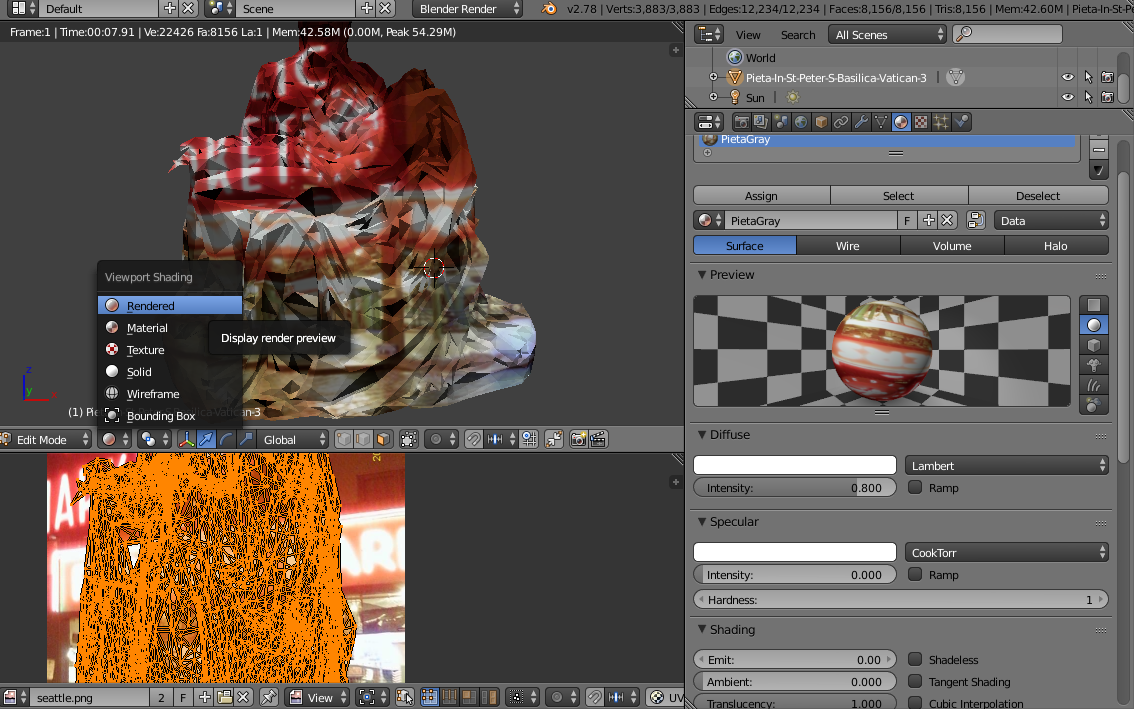Image resolution: width=1134 pixels, height=709 pixels.
Task: Open the Edit Mode selector dropdown
Action: 46,439
